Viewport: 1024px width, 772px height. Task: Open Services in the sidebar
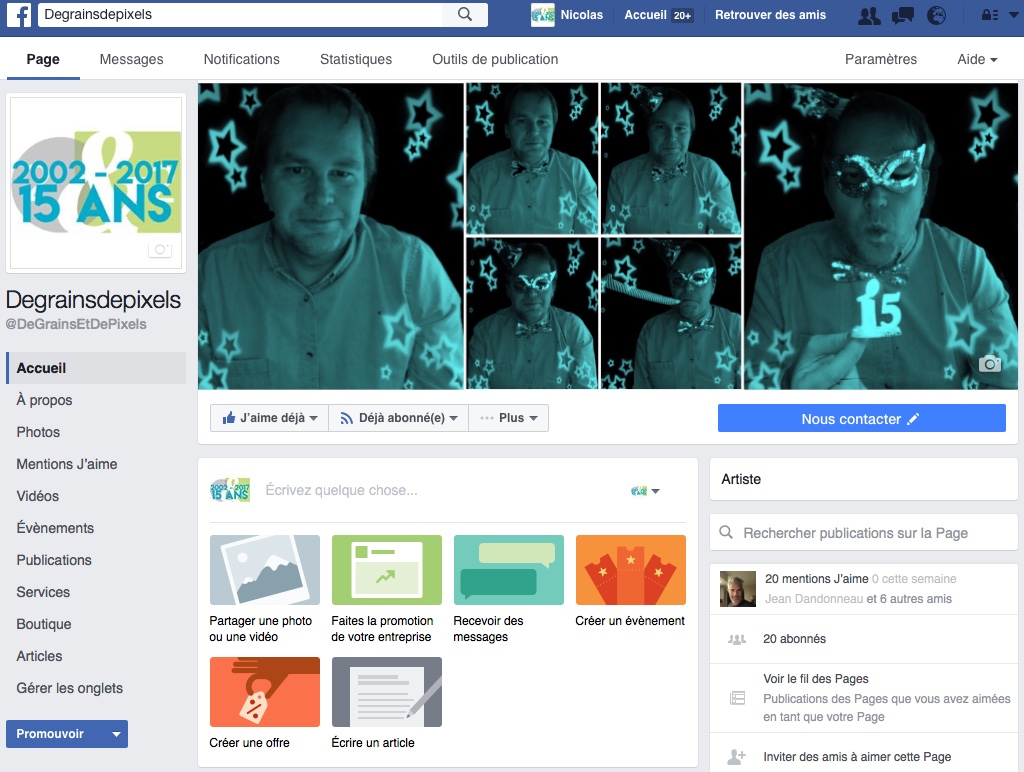coord(43,592)
